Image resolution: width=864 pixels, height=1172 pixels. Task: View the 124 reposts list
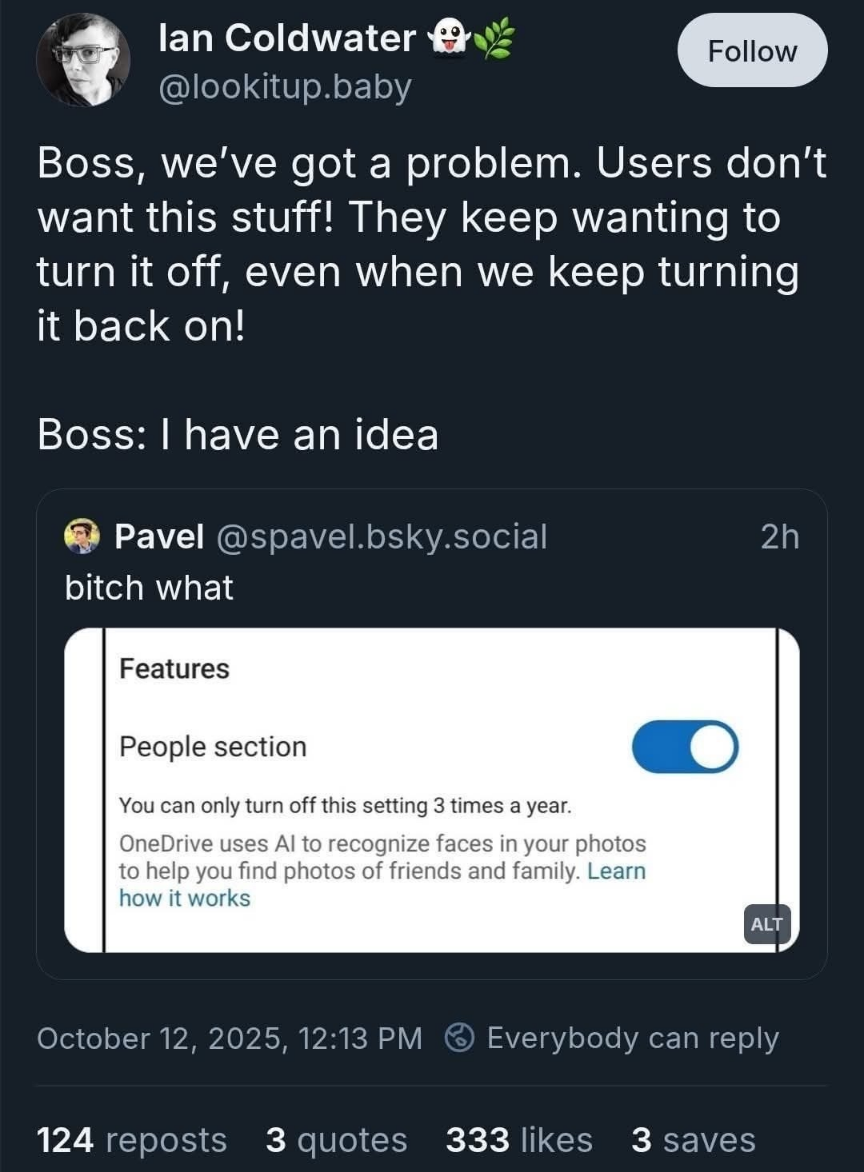pos(132,1140)
